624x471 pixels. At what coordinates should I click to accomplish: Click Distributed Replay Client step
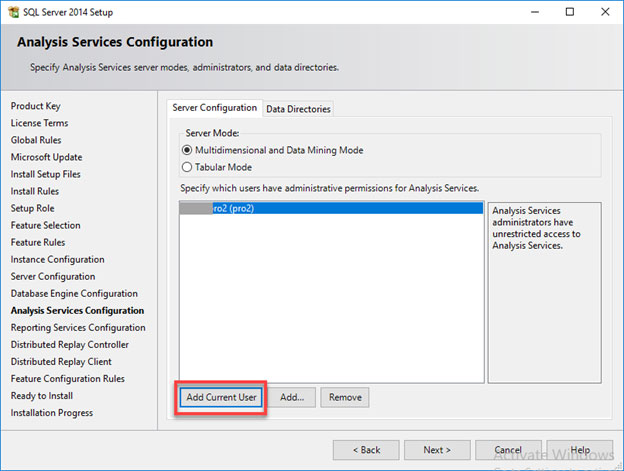point(61,362)
